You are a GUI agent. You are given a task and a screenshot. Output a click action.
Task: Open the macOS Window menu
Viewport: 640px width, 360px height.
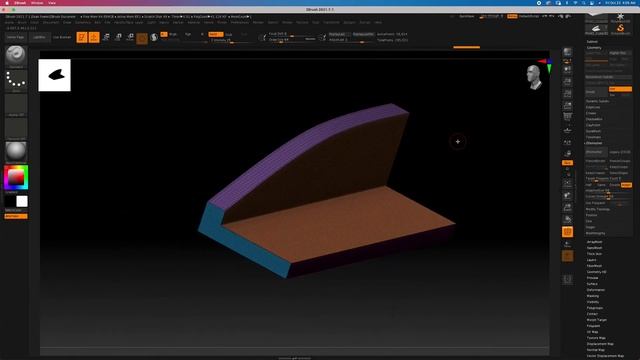pyautogui.click(x=37, y=3)
